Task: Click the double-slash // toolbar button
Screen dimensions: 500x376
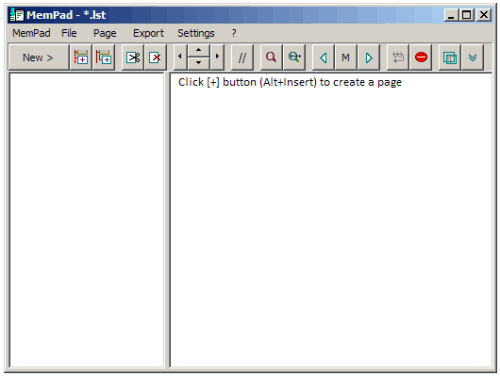Action: pos(242,58)
